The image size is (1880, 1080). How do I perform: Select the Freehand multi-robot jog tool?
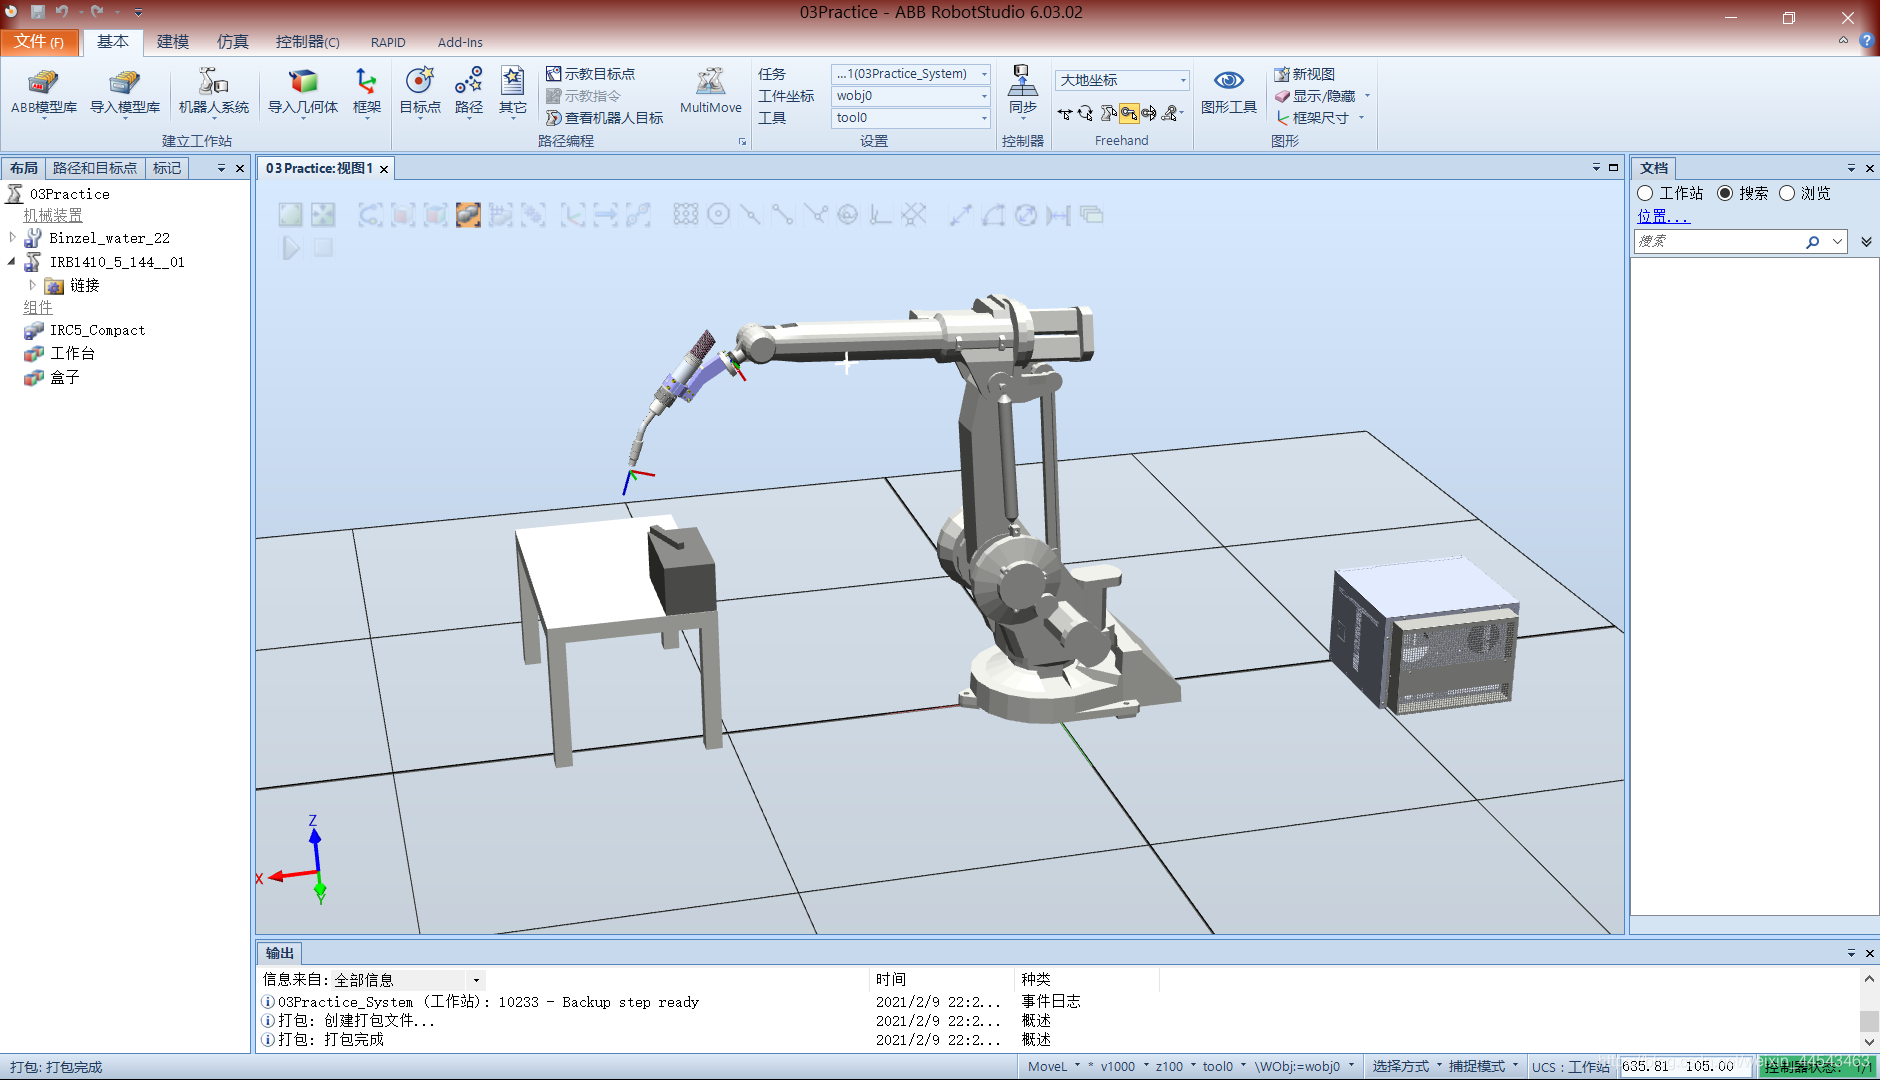pos(1170,113)
